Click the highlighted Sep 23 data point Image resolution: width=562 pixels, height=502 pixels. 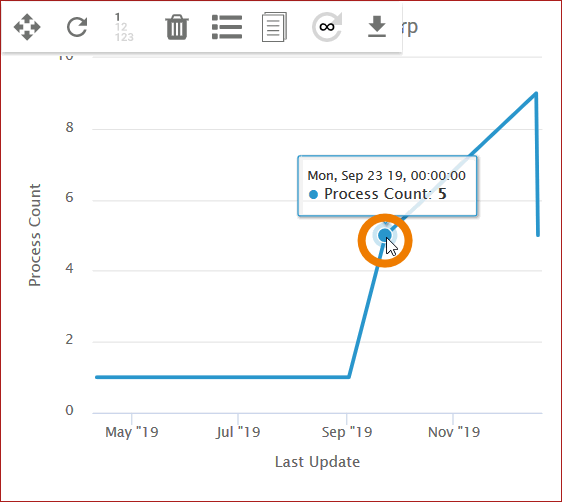pyautogui.click(x=385, y=235)
